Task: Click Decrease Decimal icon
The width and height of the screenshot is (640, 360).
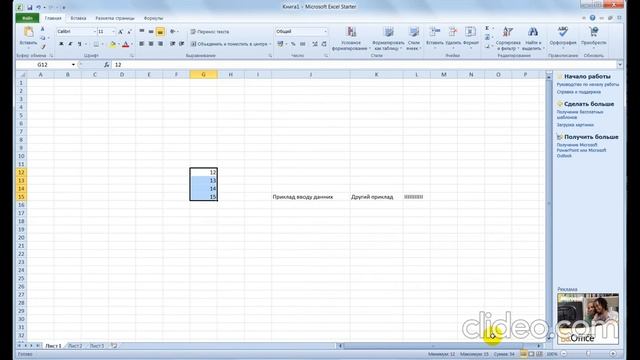Action: (324, 44)
